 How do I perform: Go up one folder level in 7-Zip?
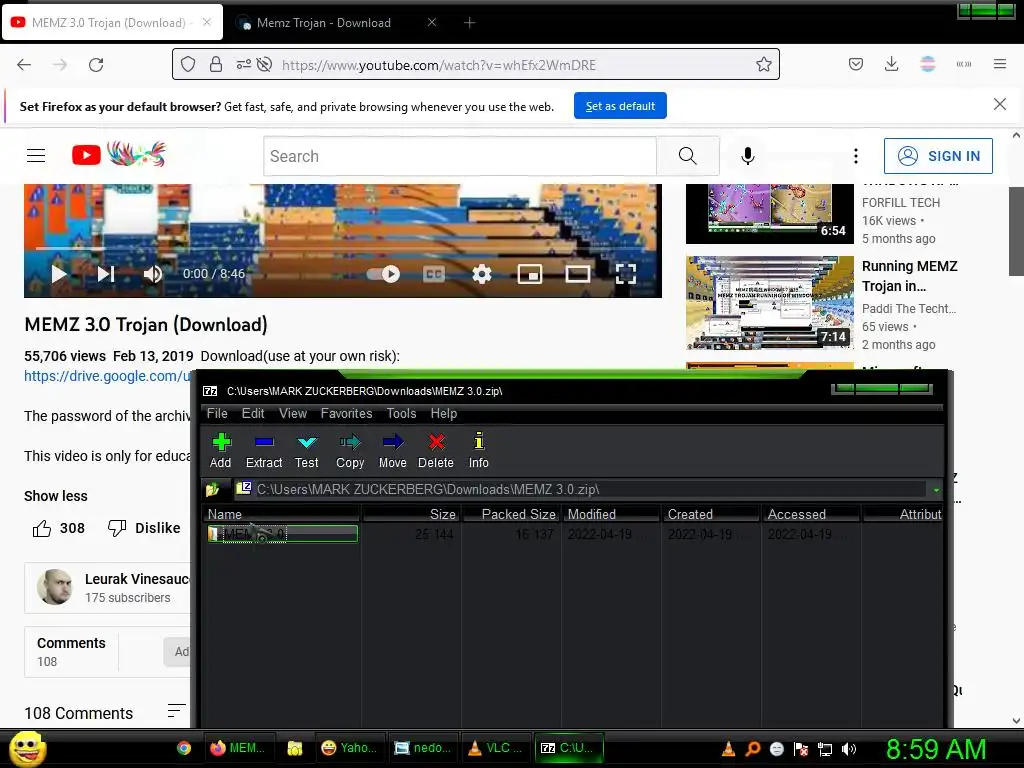tap(212, 489)
